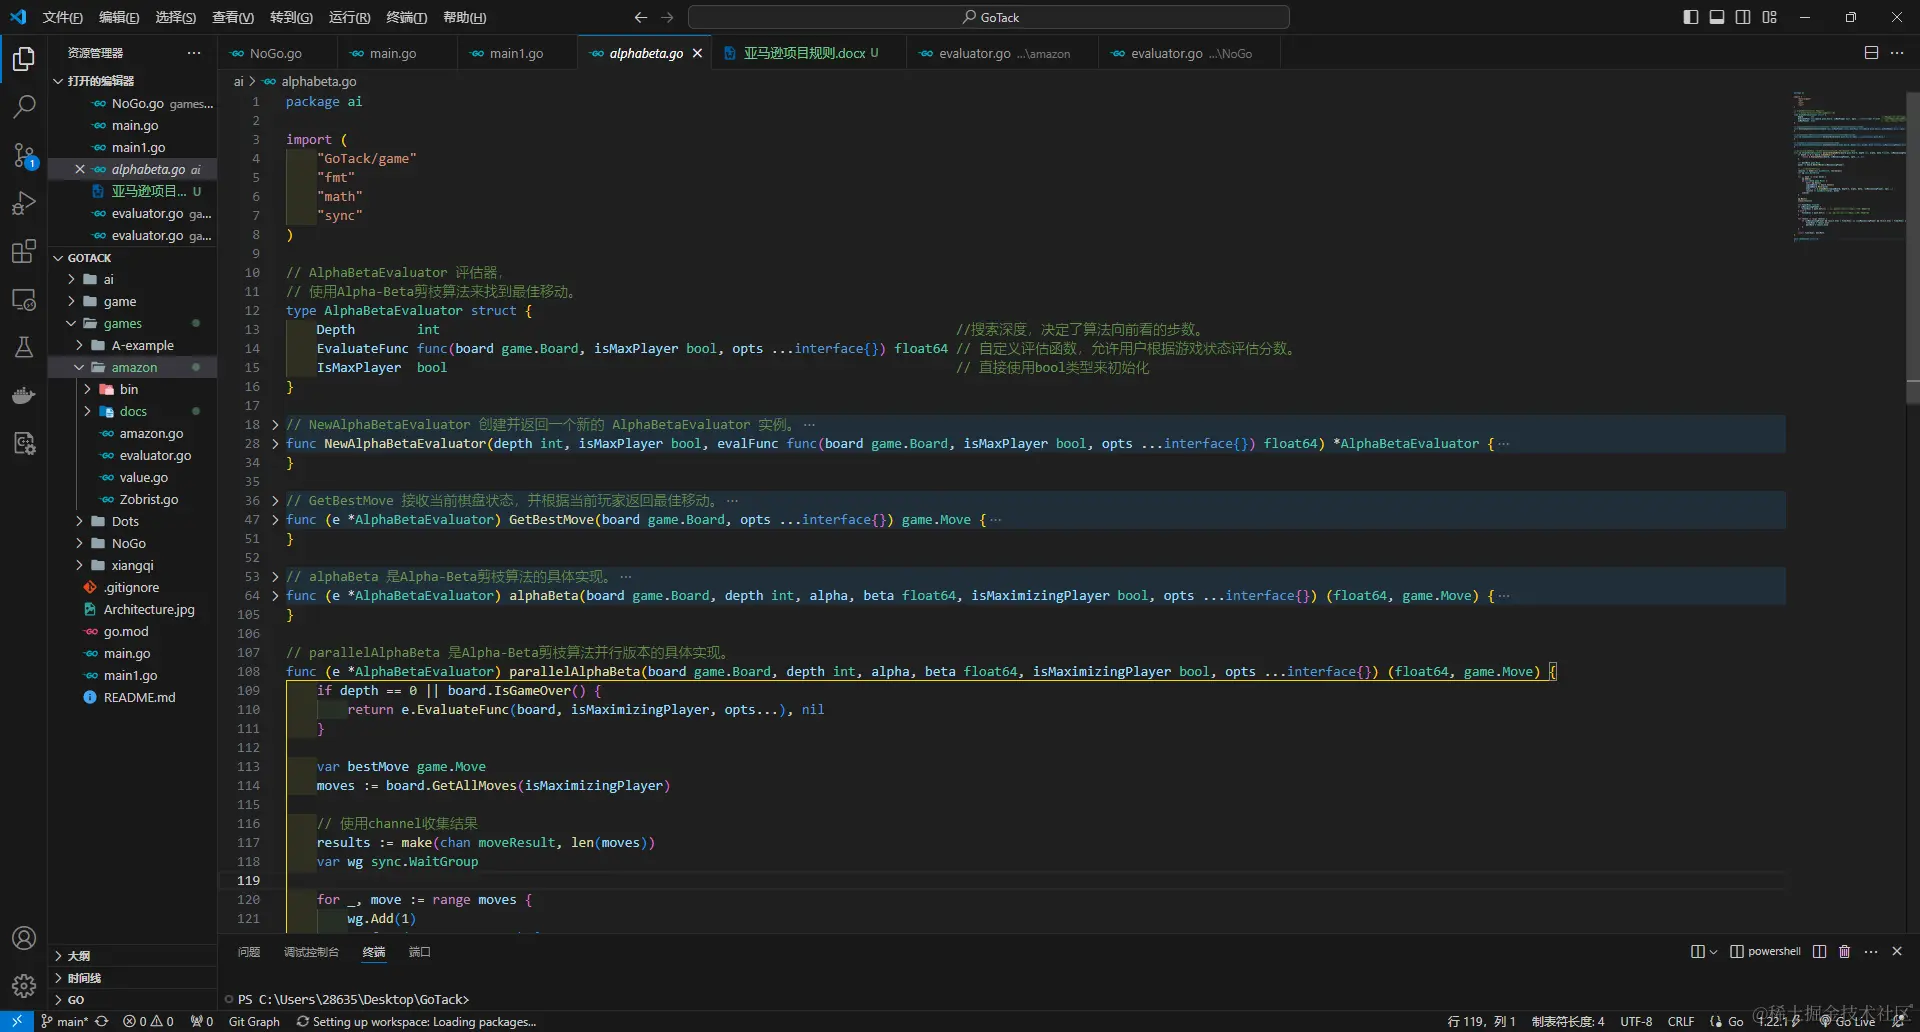Open Source Control view with badge
Screen dimensions: 1920x1032
(24, 154)
